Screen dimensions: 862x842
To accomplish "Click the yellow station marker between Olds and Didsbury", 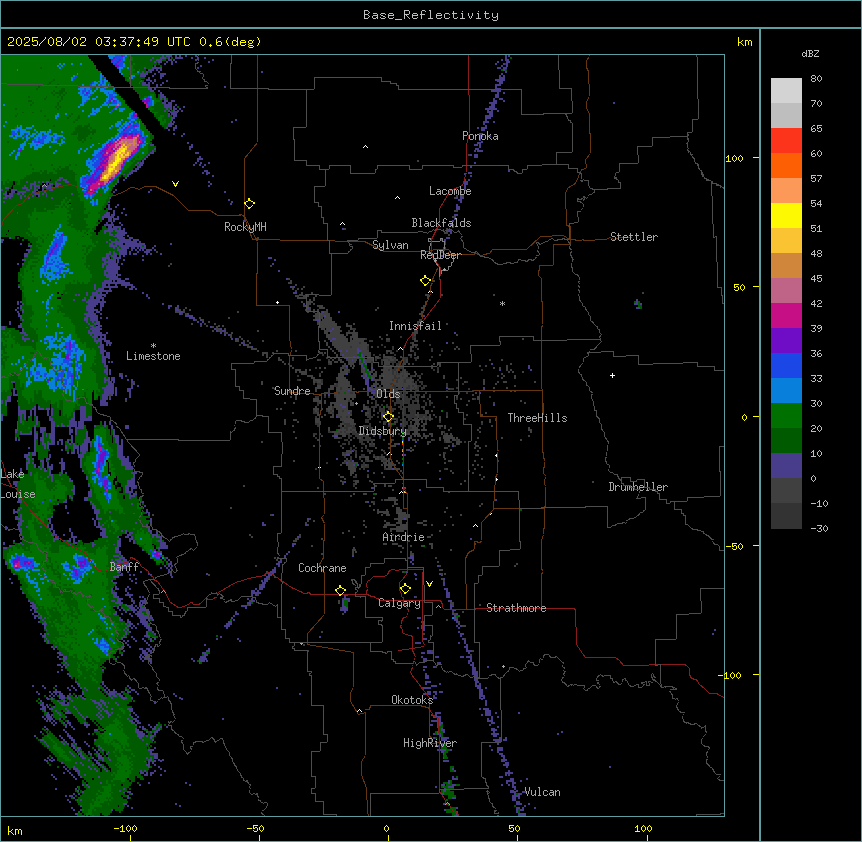I will point(388,416).
